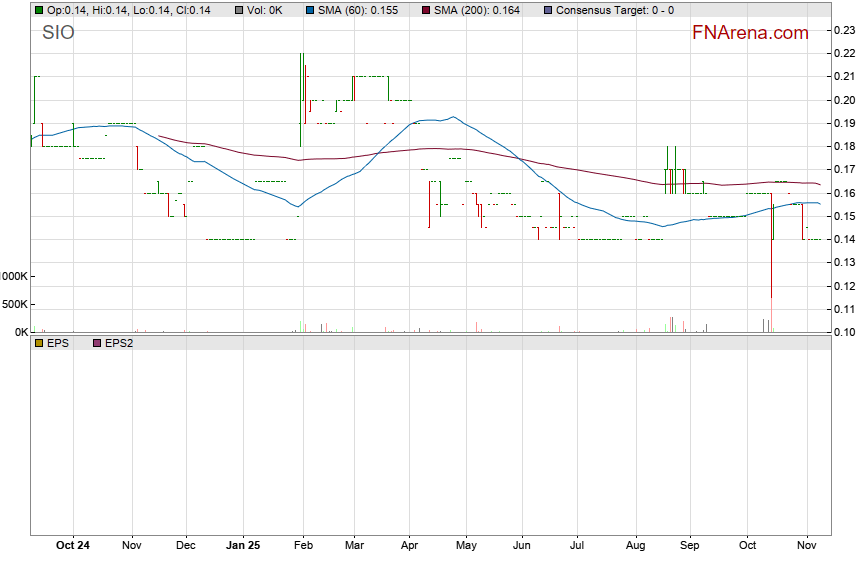Screen dimensions: 859x566
Task: Click the yellow EPS legend square
Action: [39, 343]
